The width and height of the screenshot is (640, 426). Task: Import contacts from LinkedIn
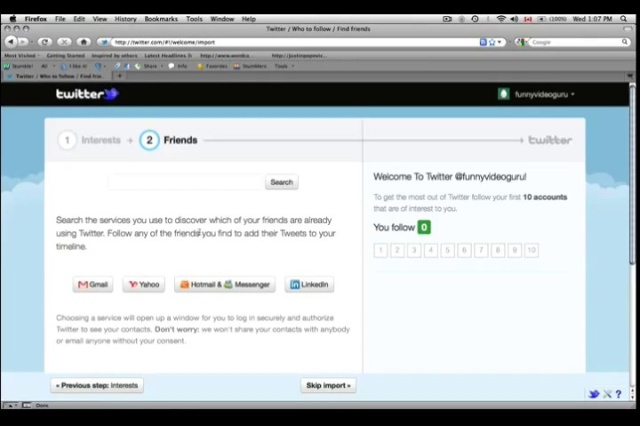coord(309,284)
